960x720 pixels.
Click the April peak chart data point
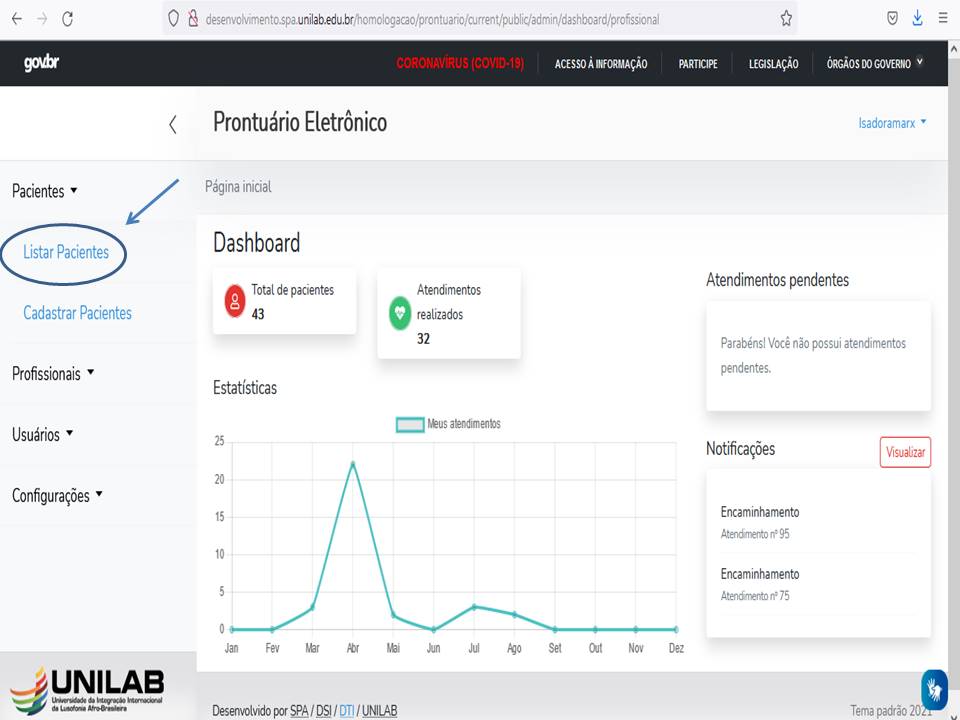(353, 463)
